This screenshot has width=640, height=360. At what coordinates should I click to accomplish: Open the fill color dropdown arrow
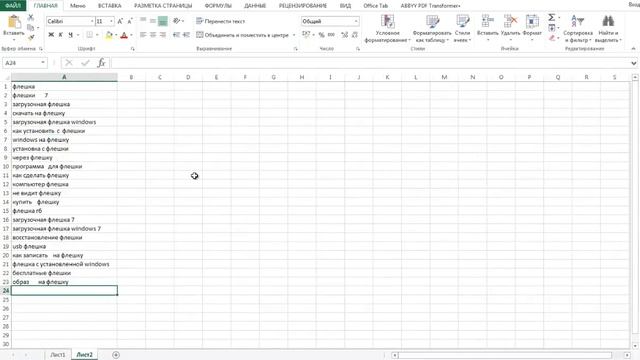point(116,35)
